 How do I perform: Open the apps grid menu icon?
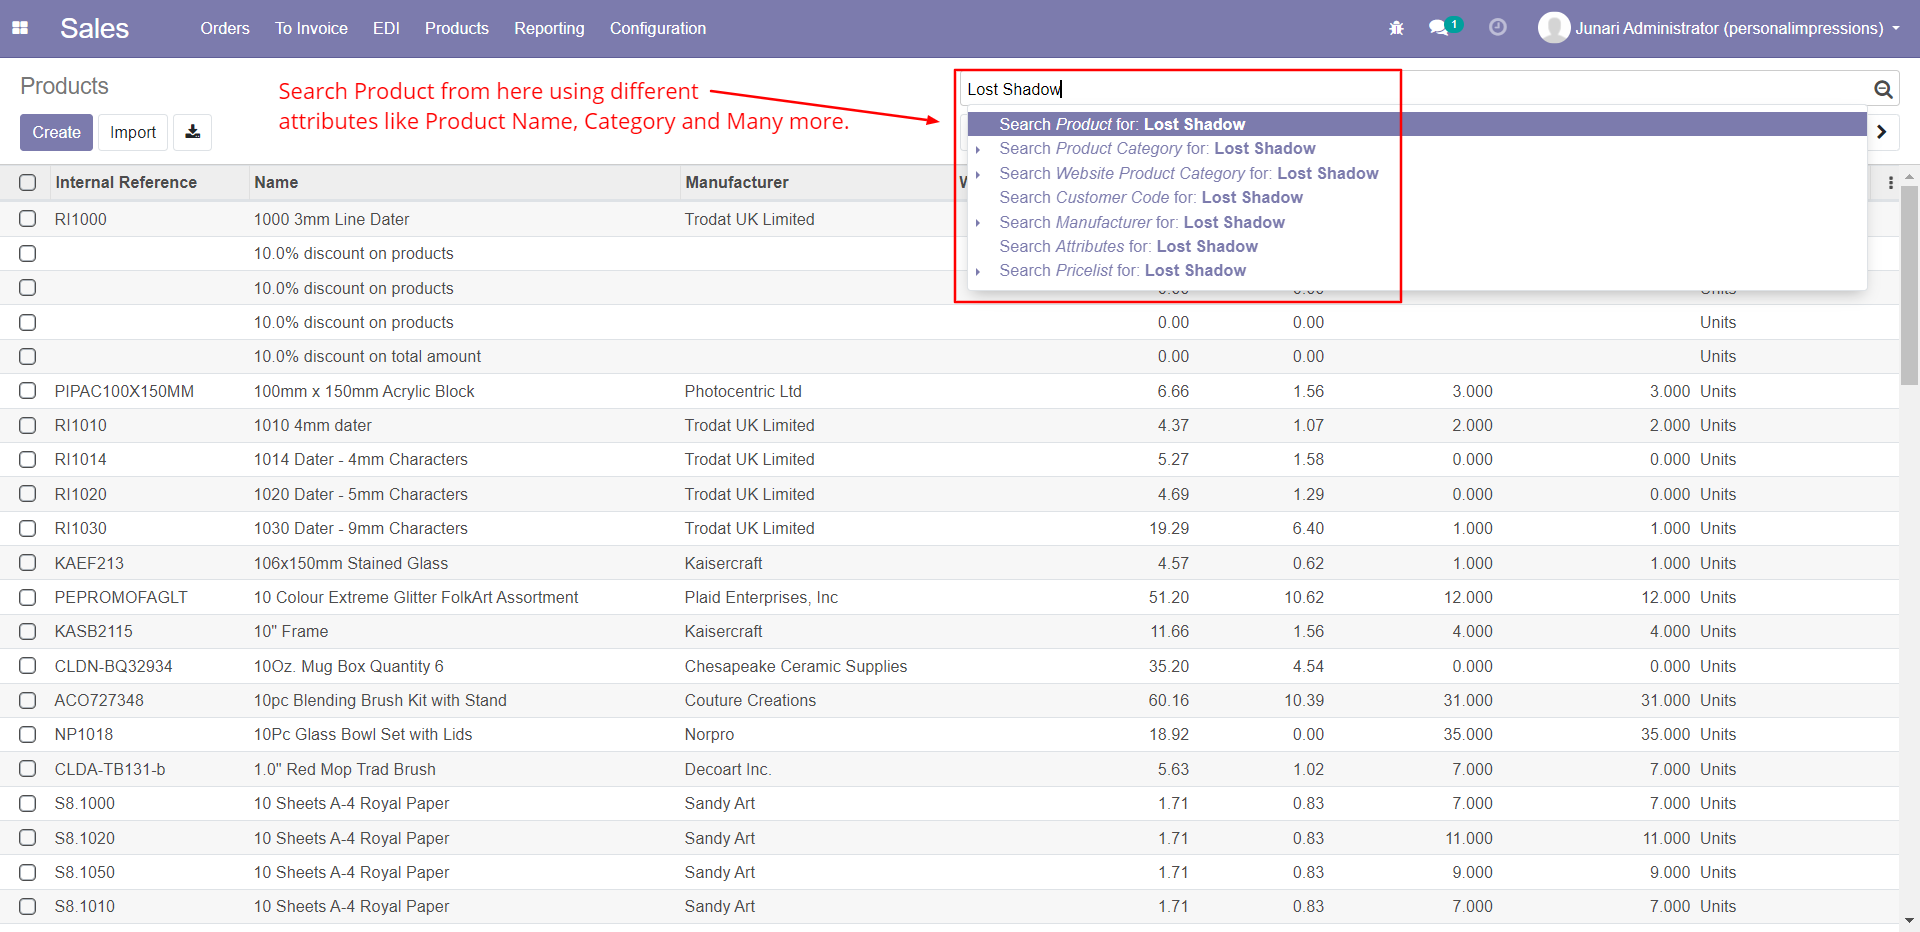click(x=20, y=28)
